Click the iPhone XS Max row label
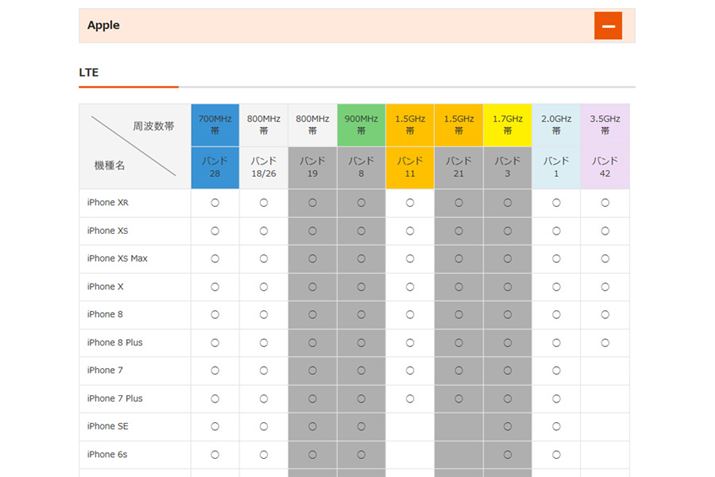Viewport: 715px width, 477px height. (117, 259)
